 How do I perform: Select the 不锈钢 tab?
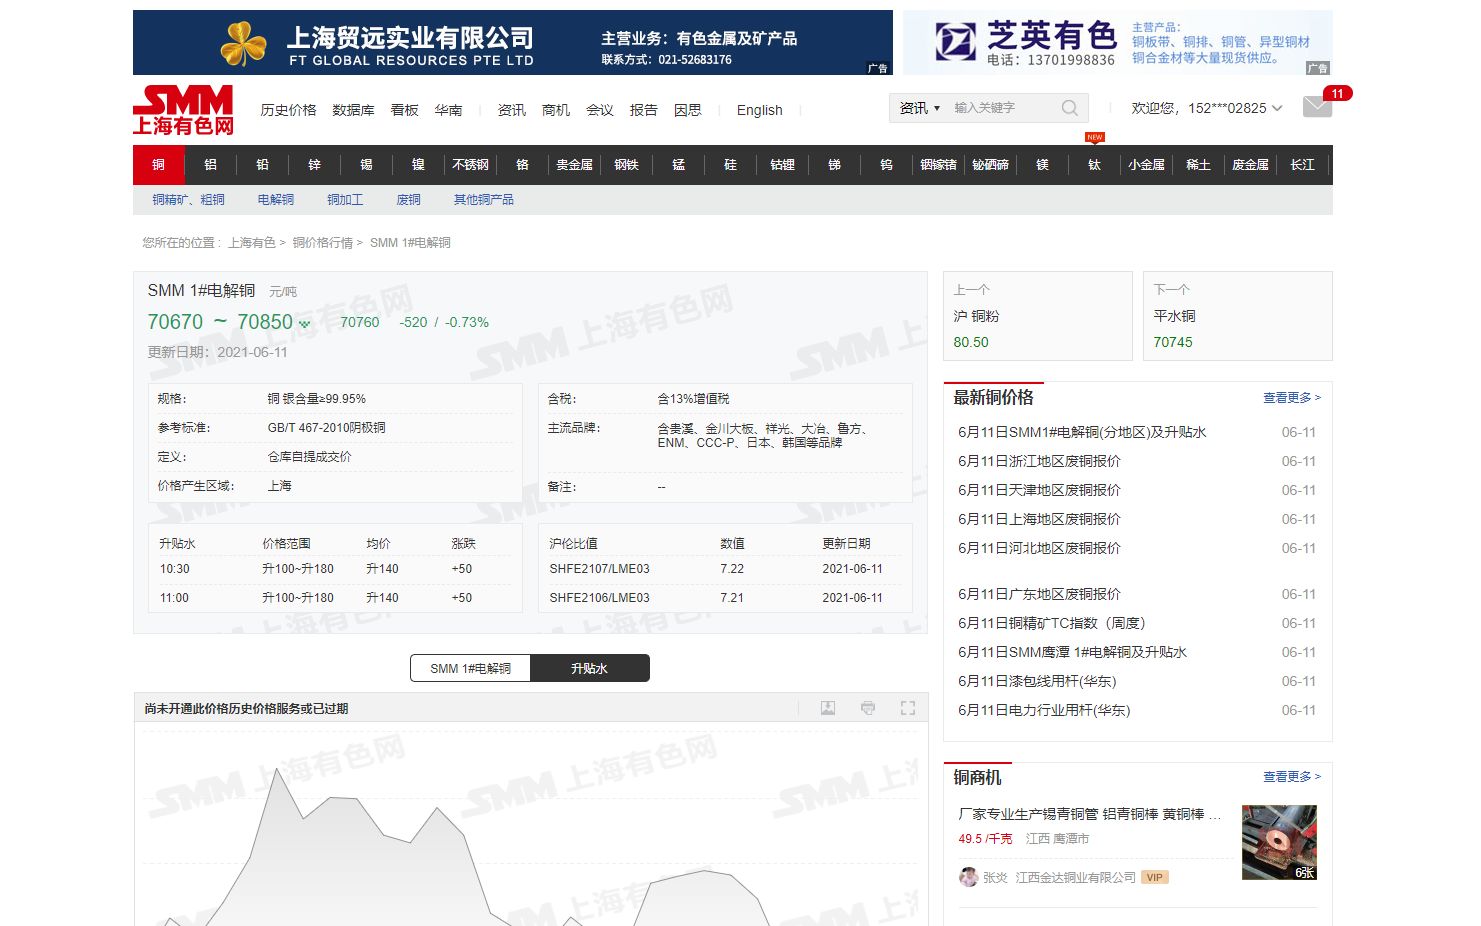471,165
